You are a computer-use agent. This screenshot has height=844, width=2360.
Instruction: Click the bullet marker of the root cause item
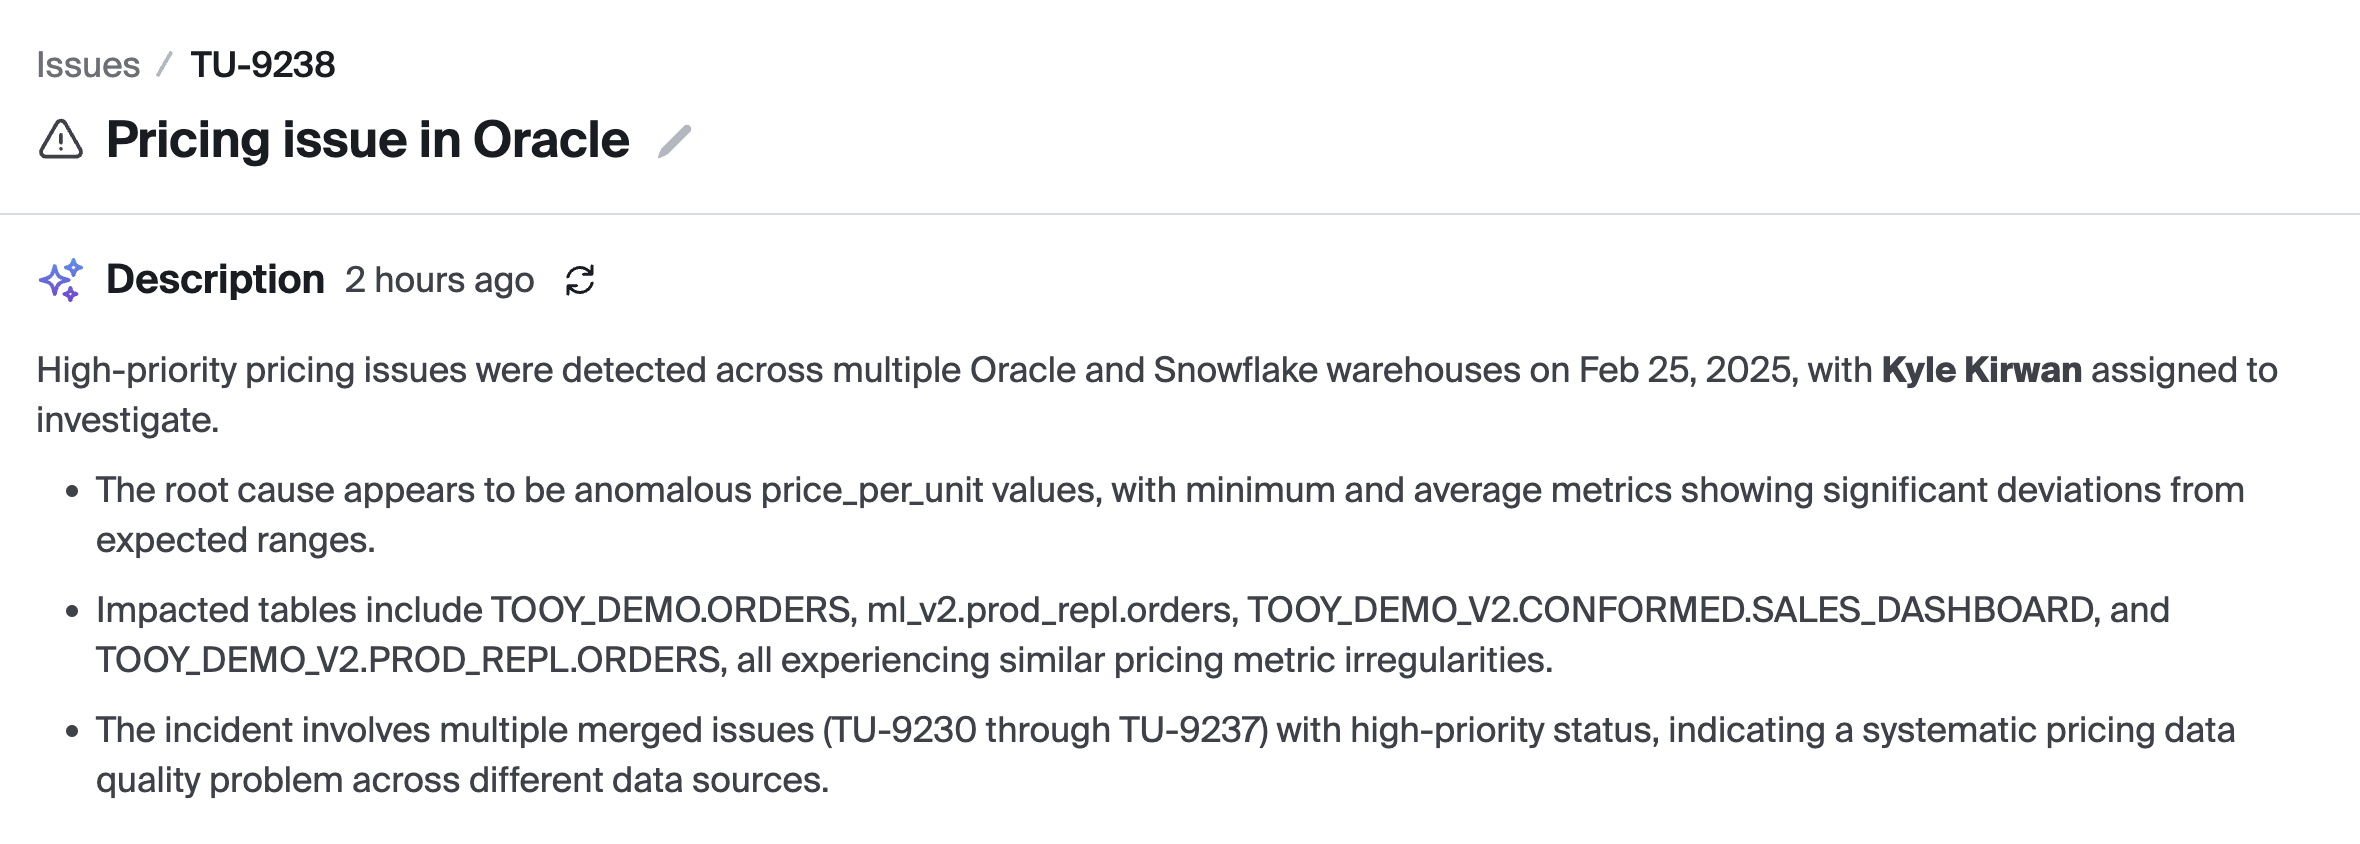click(x=72, y=491)
